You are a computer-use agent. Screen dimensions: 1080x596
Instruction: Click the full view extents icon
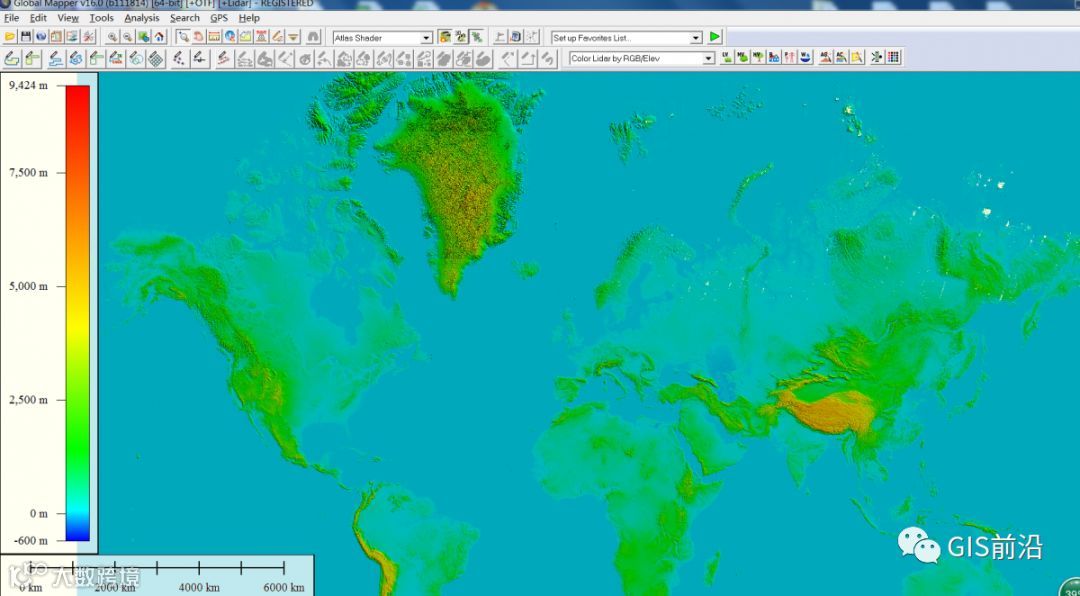[x=143, y=37]
